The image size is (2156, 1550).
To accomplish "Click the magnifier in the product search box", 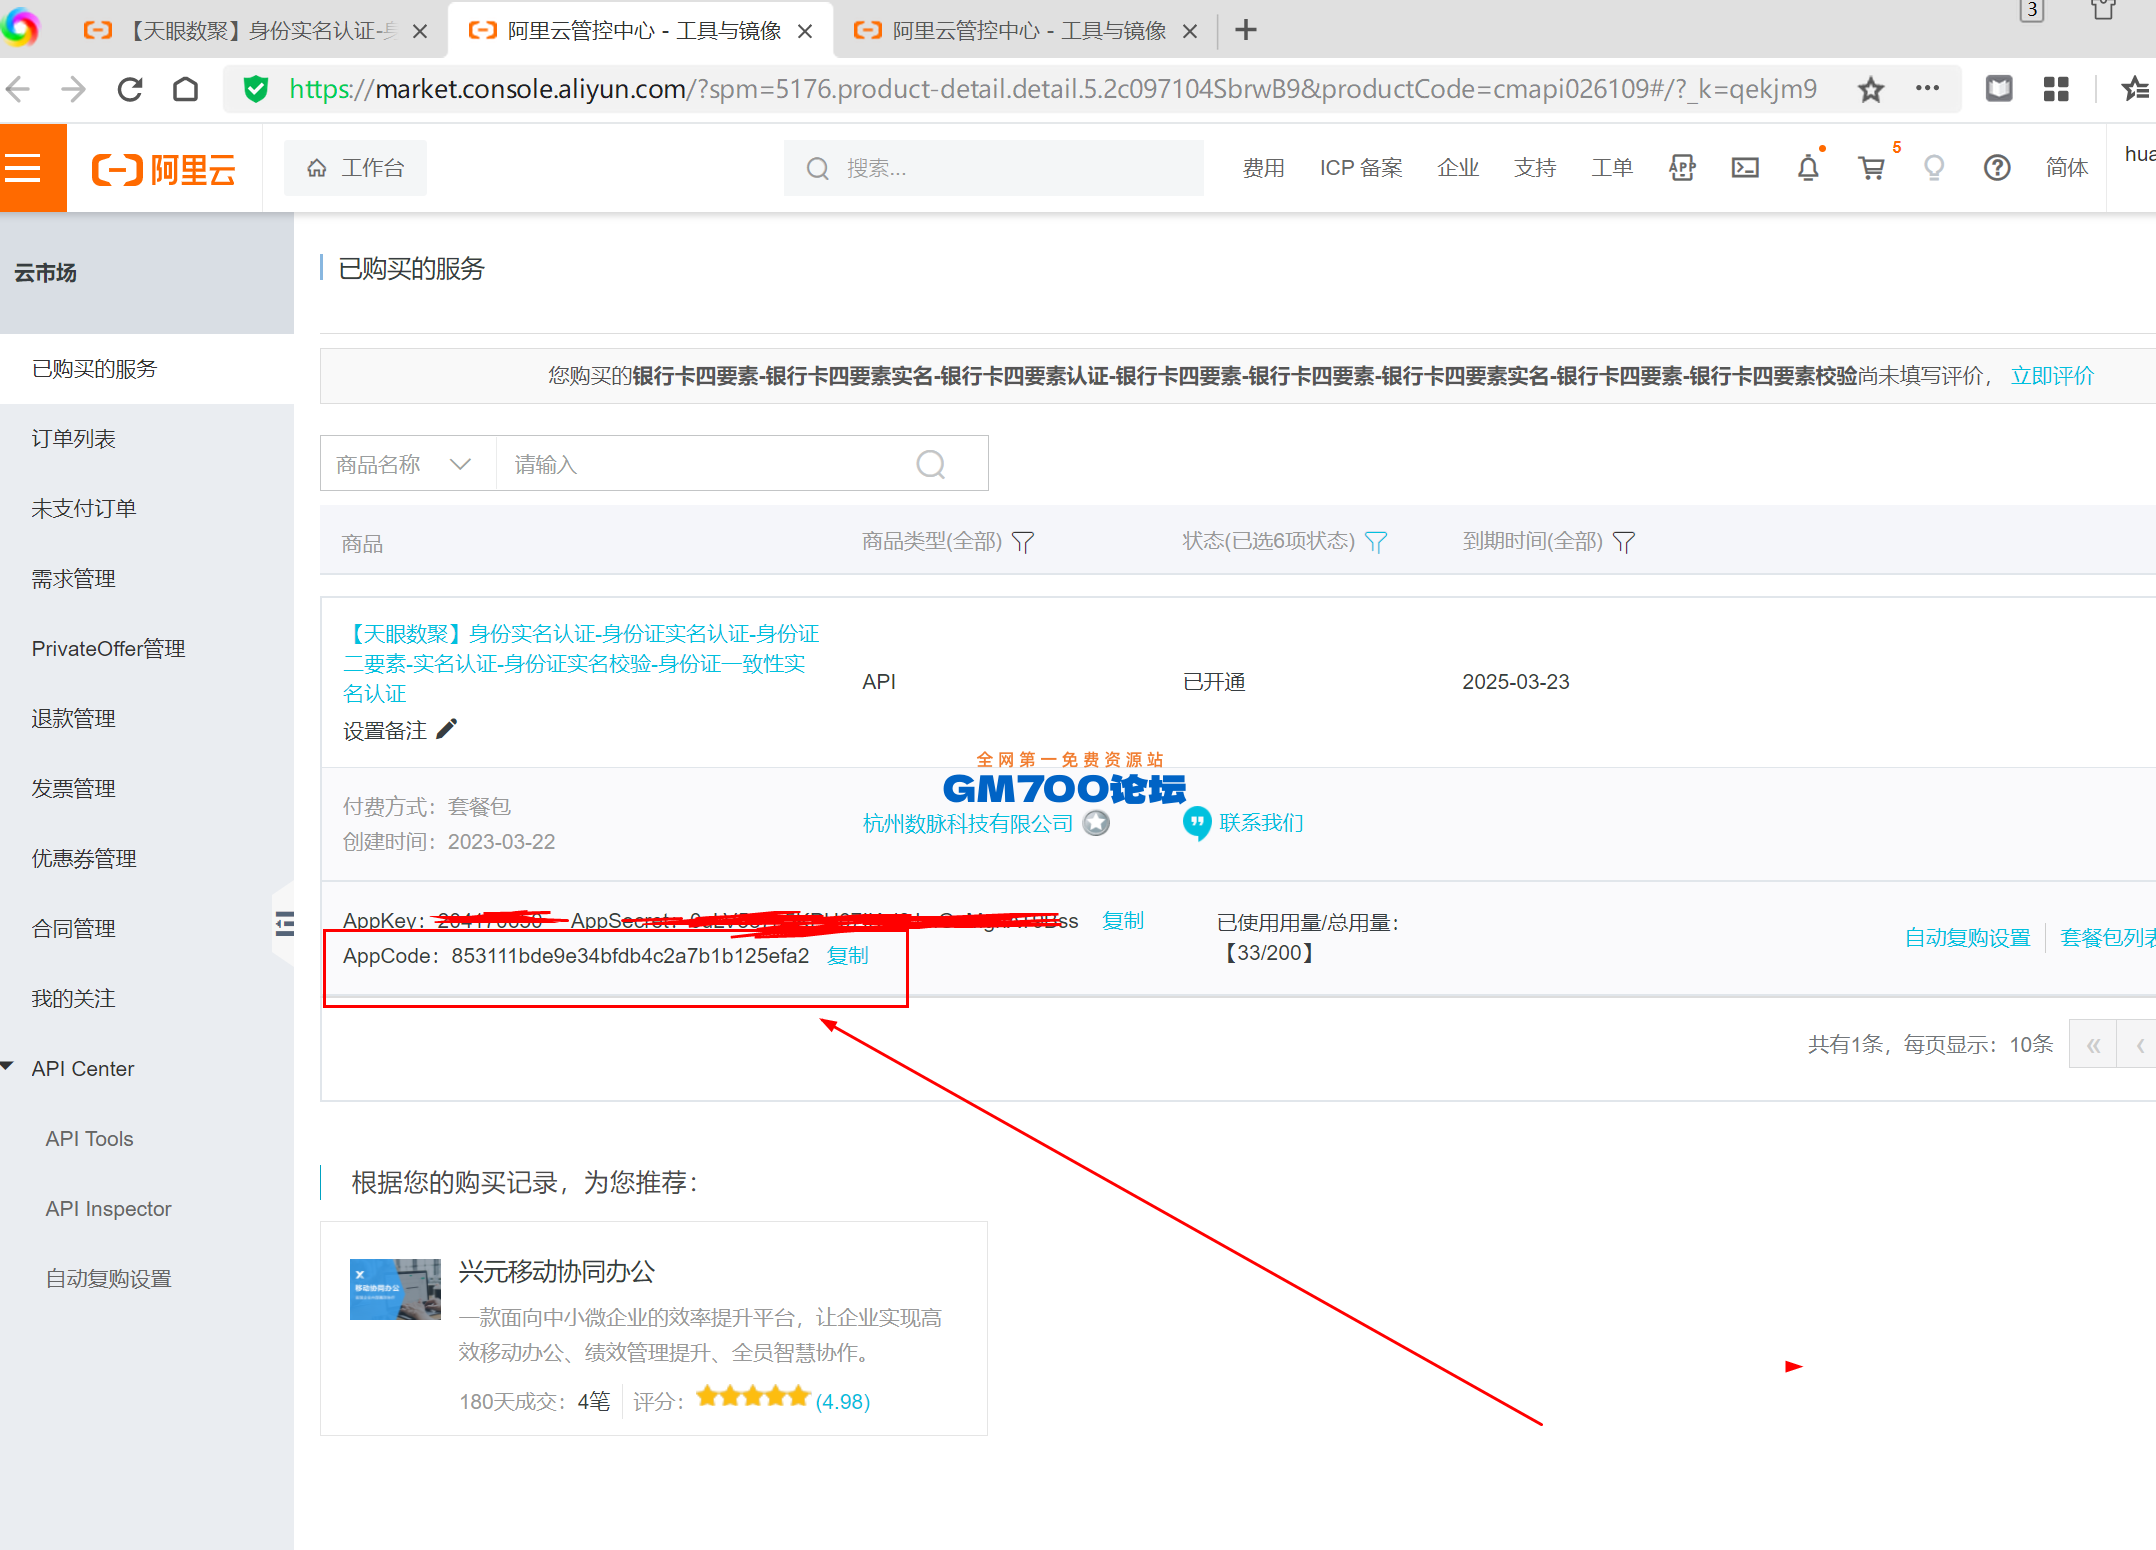I will [930, 463].
